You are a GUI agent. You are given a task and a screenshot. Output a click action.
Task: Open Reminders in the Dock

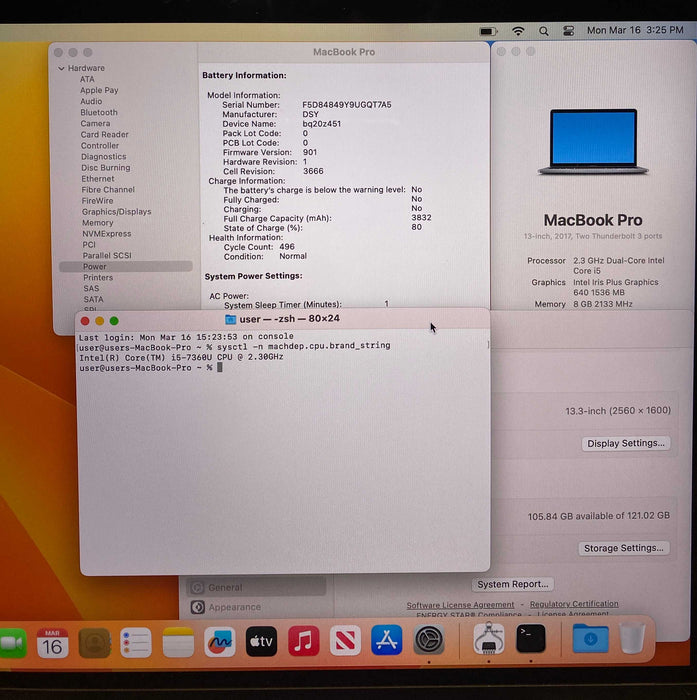(x=136, y=643)
